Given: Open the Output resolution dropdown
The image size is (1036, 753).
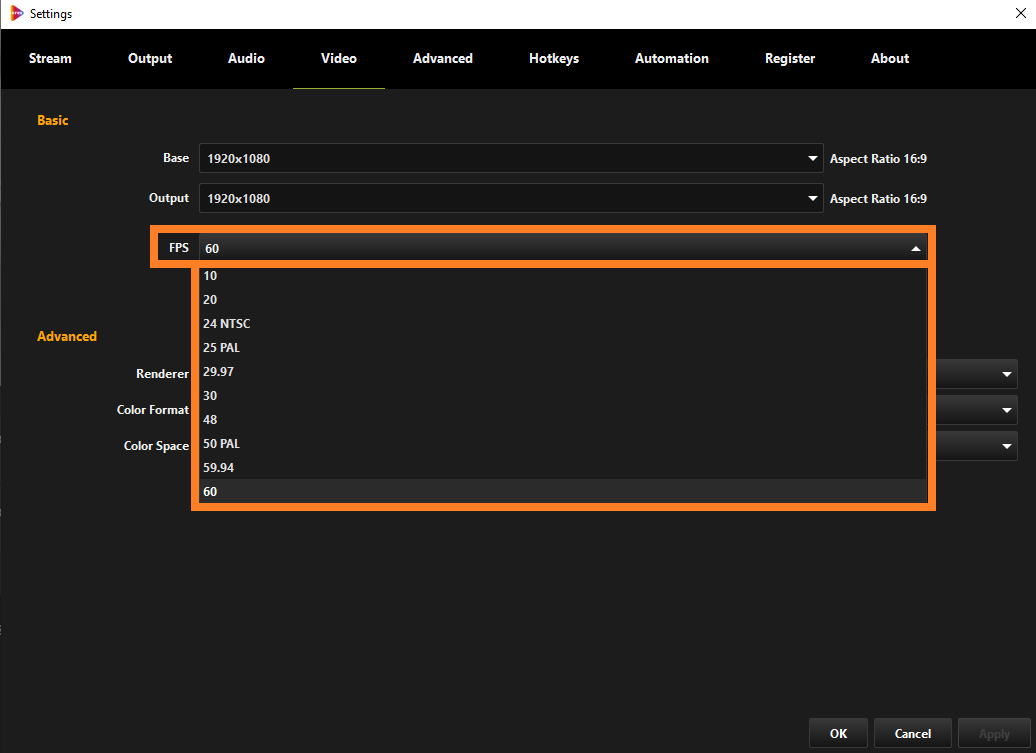Looking at the screenshot, I should tap(511, 198).
